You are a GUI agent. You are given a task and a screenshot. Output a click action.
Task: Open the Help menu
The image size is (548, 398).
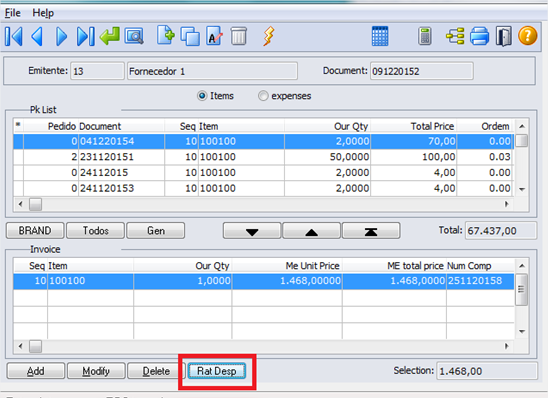click(43, 13)
